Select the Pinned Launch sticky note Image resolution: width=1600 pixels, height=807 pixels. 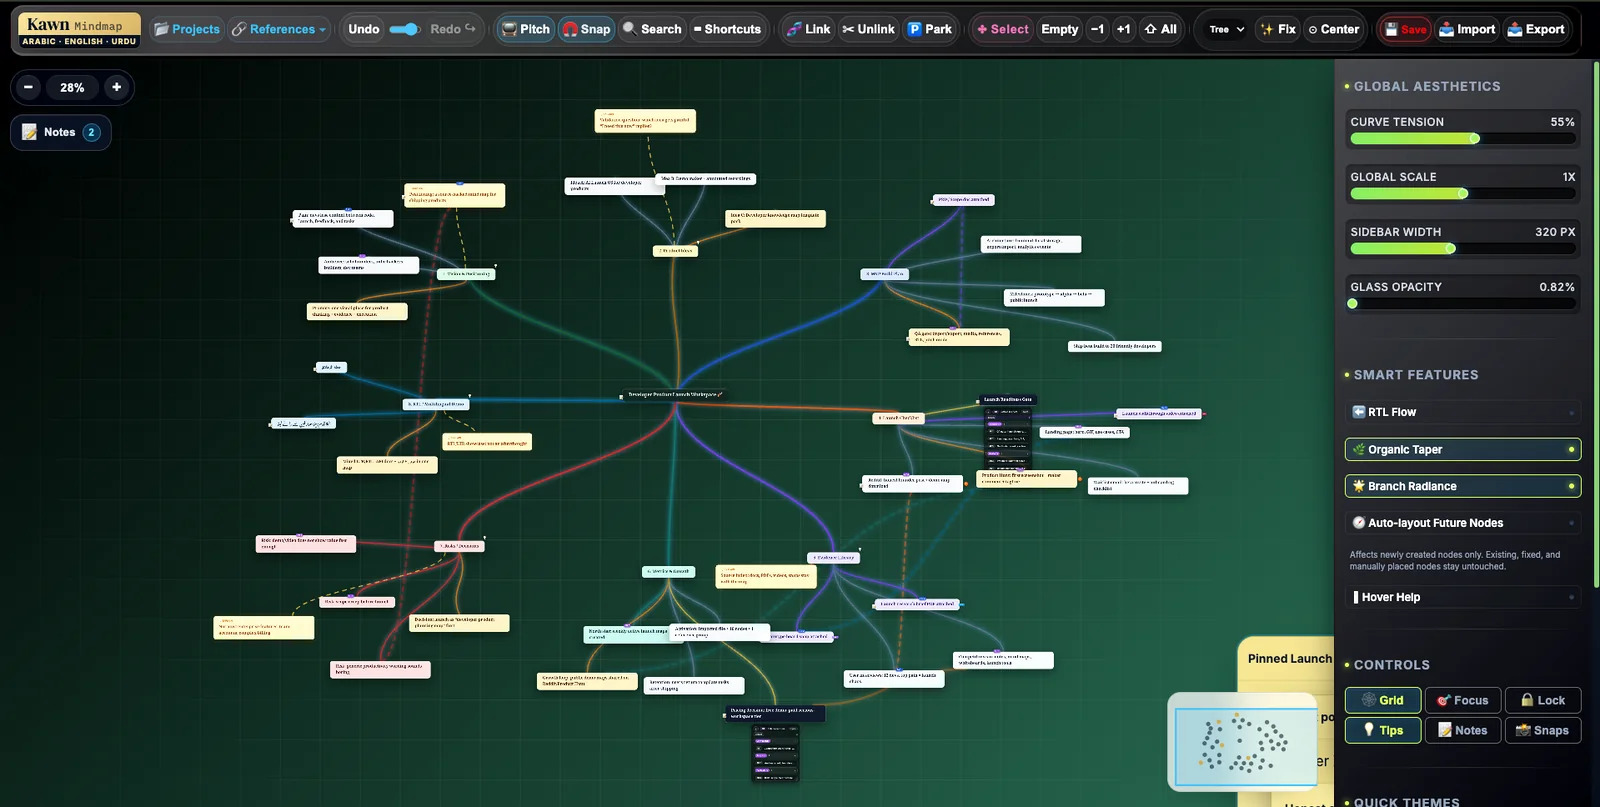click(1289, 659)
